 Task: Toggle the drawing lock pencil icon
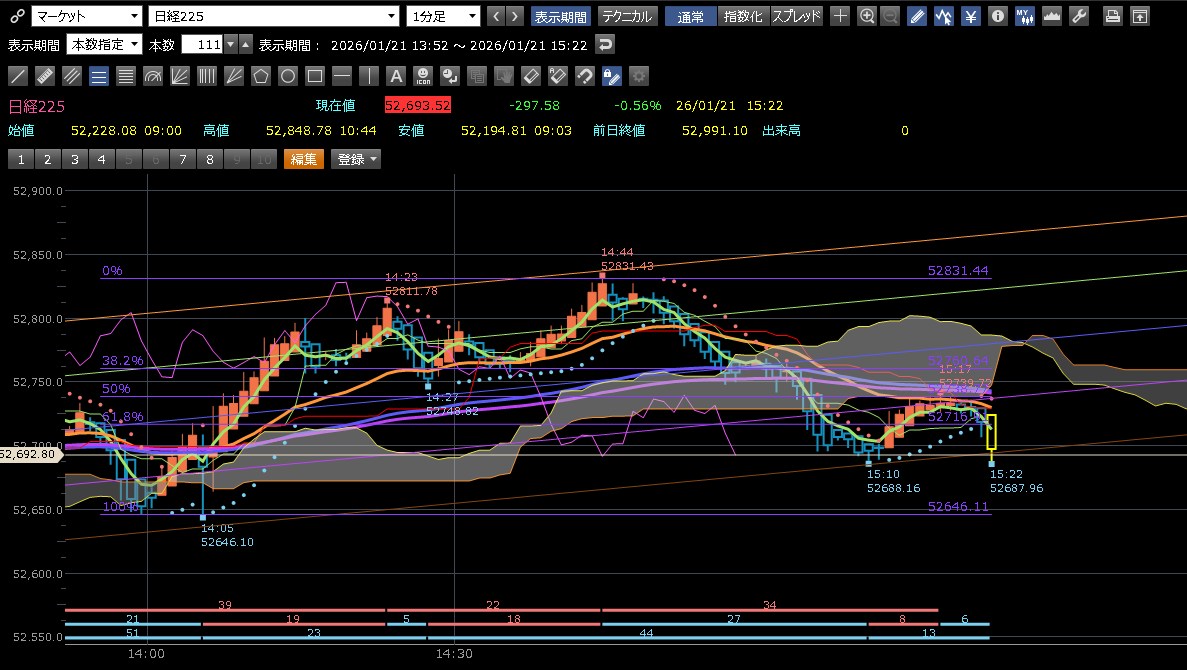(x=612, y=76)
